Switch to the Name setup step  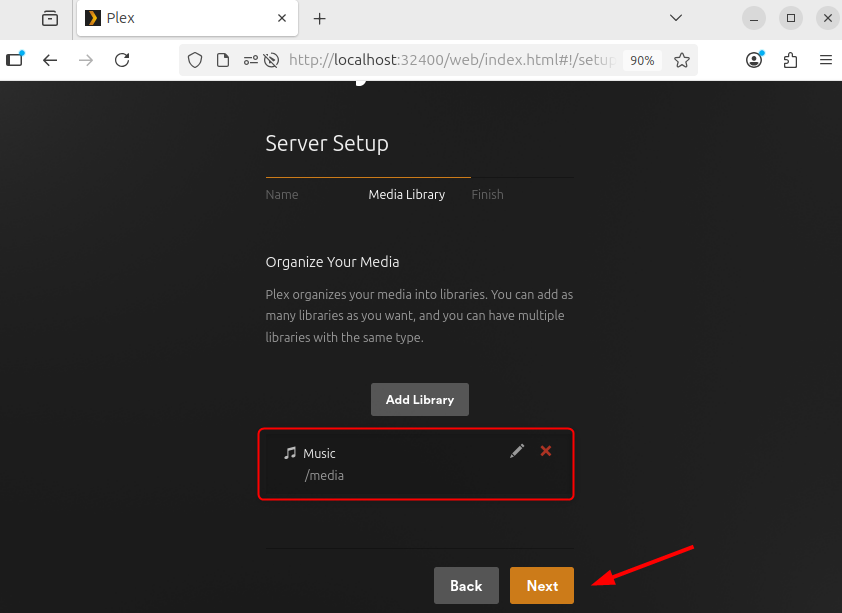[x=282, y=195]
